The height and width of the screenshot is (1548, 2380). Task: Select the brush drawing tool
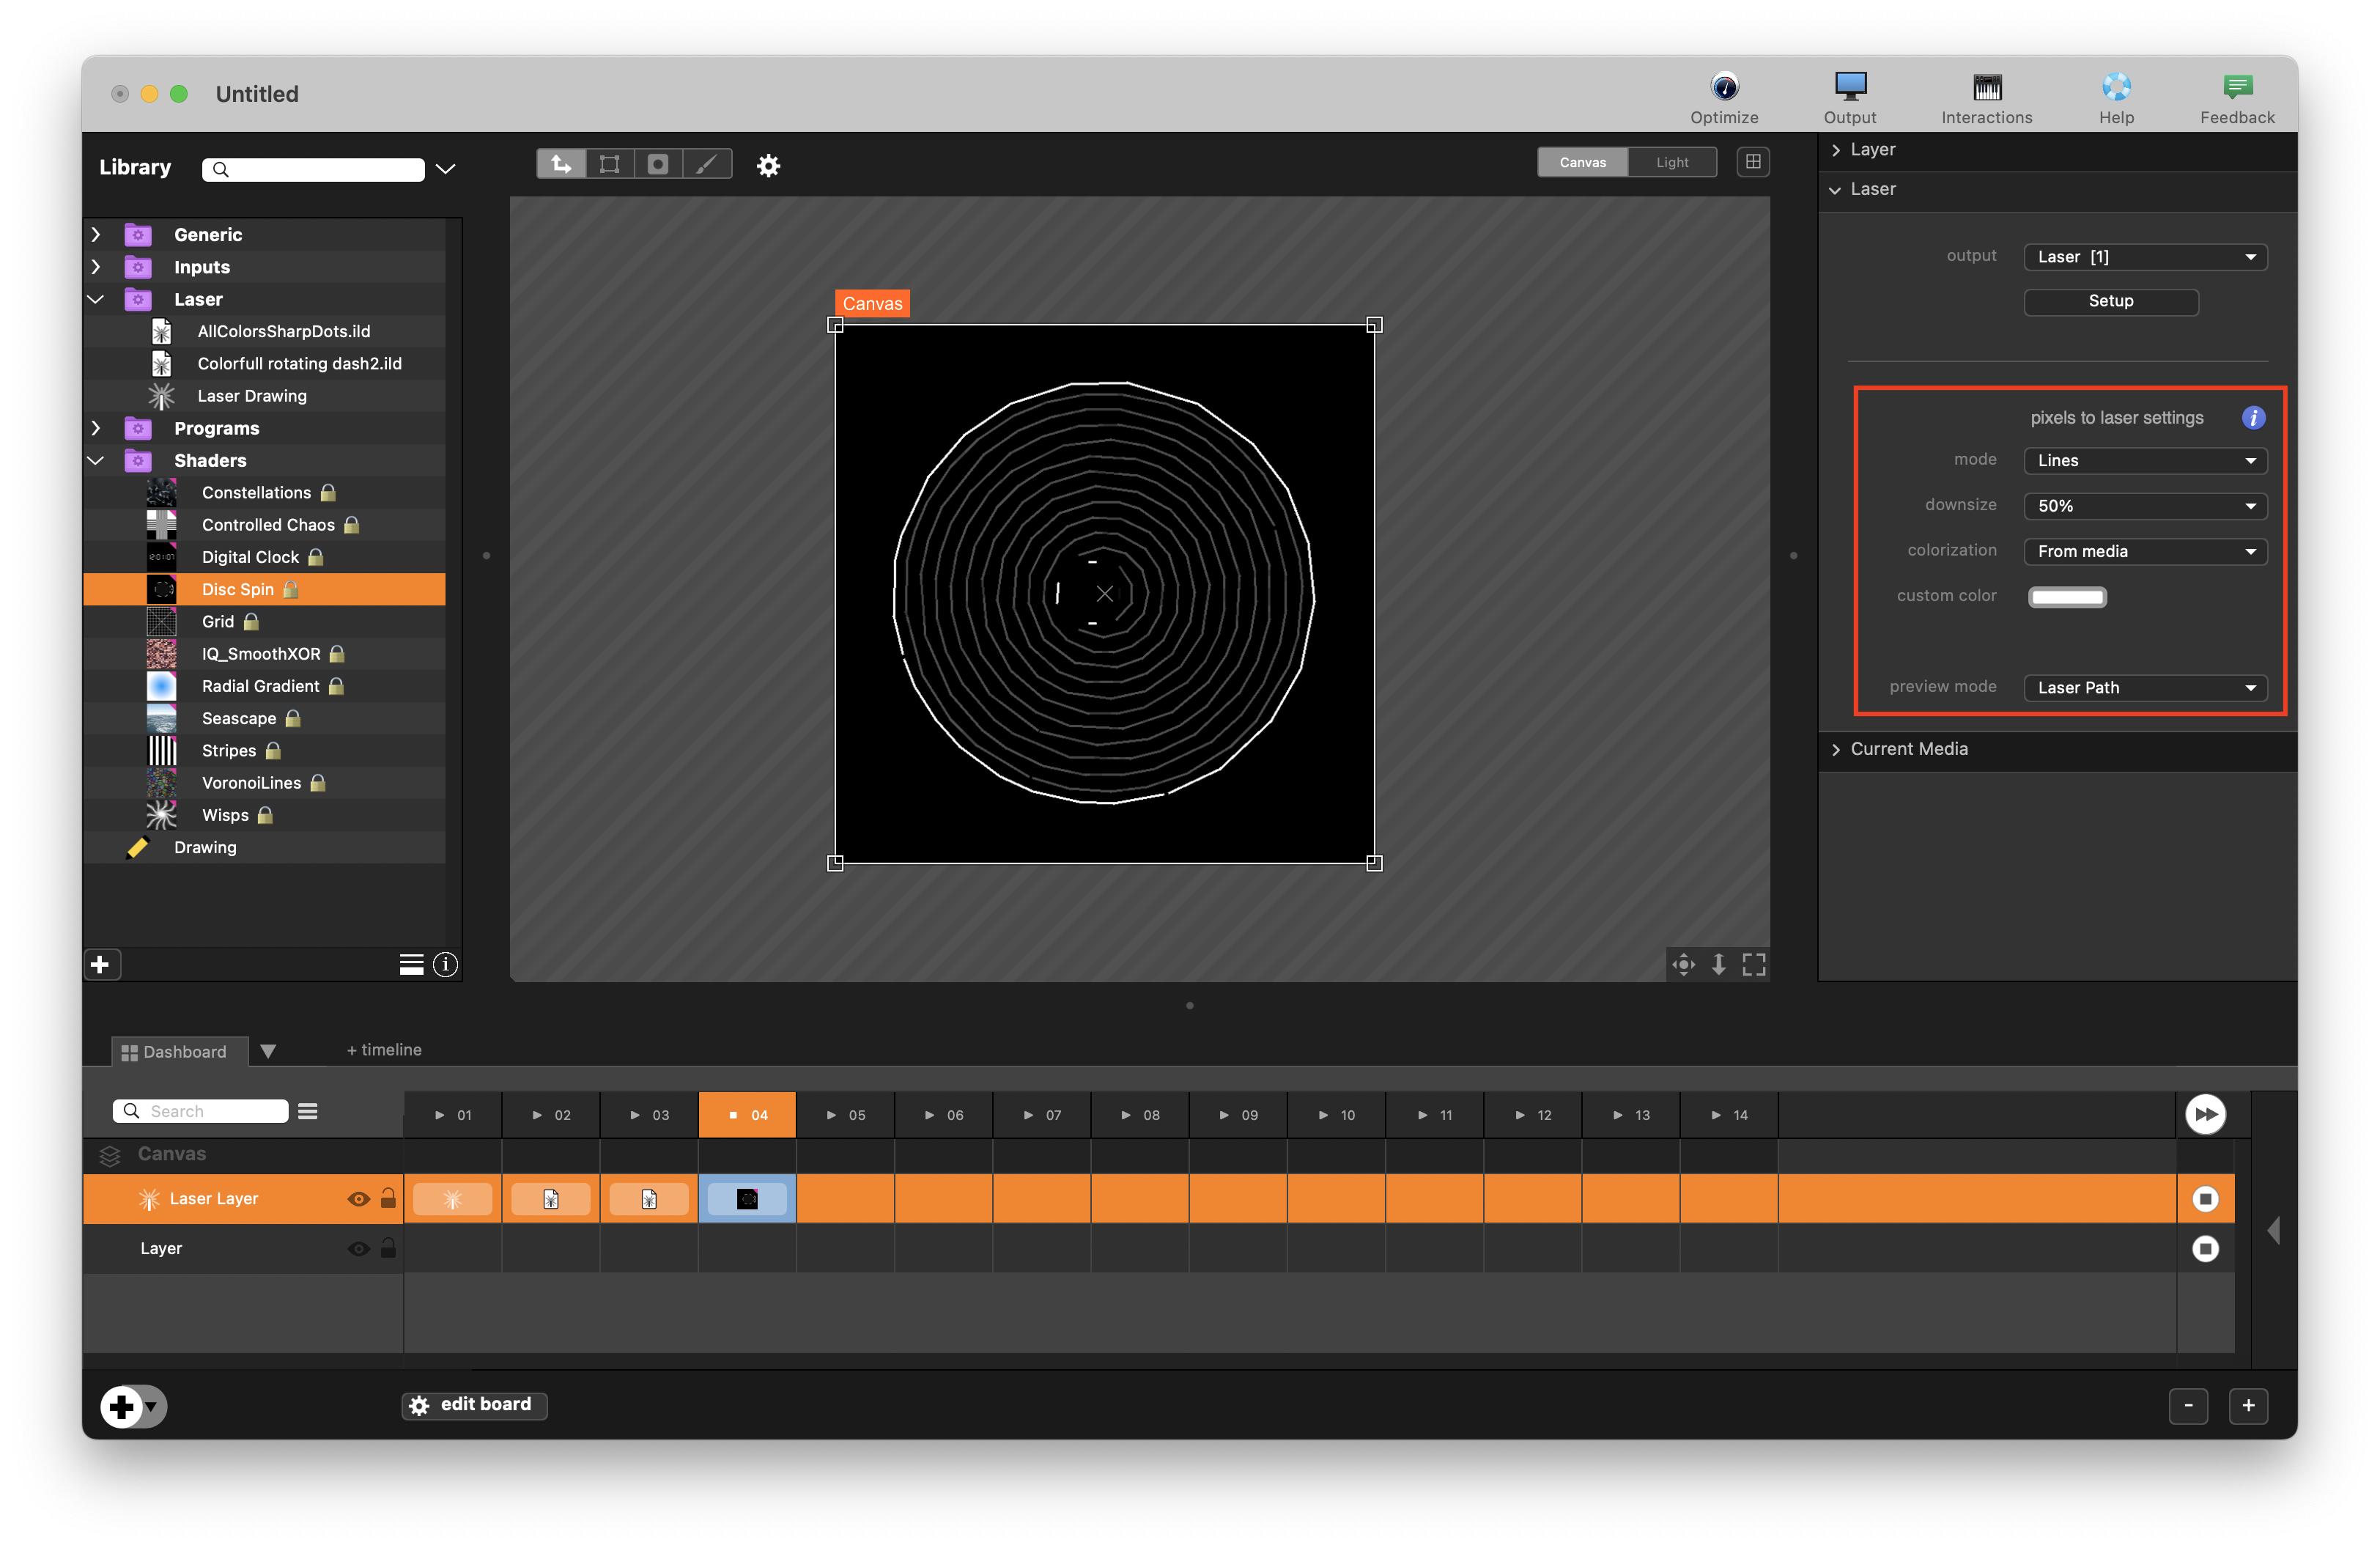[x=707, y=164]
